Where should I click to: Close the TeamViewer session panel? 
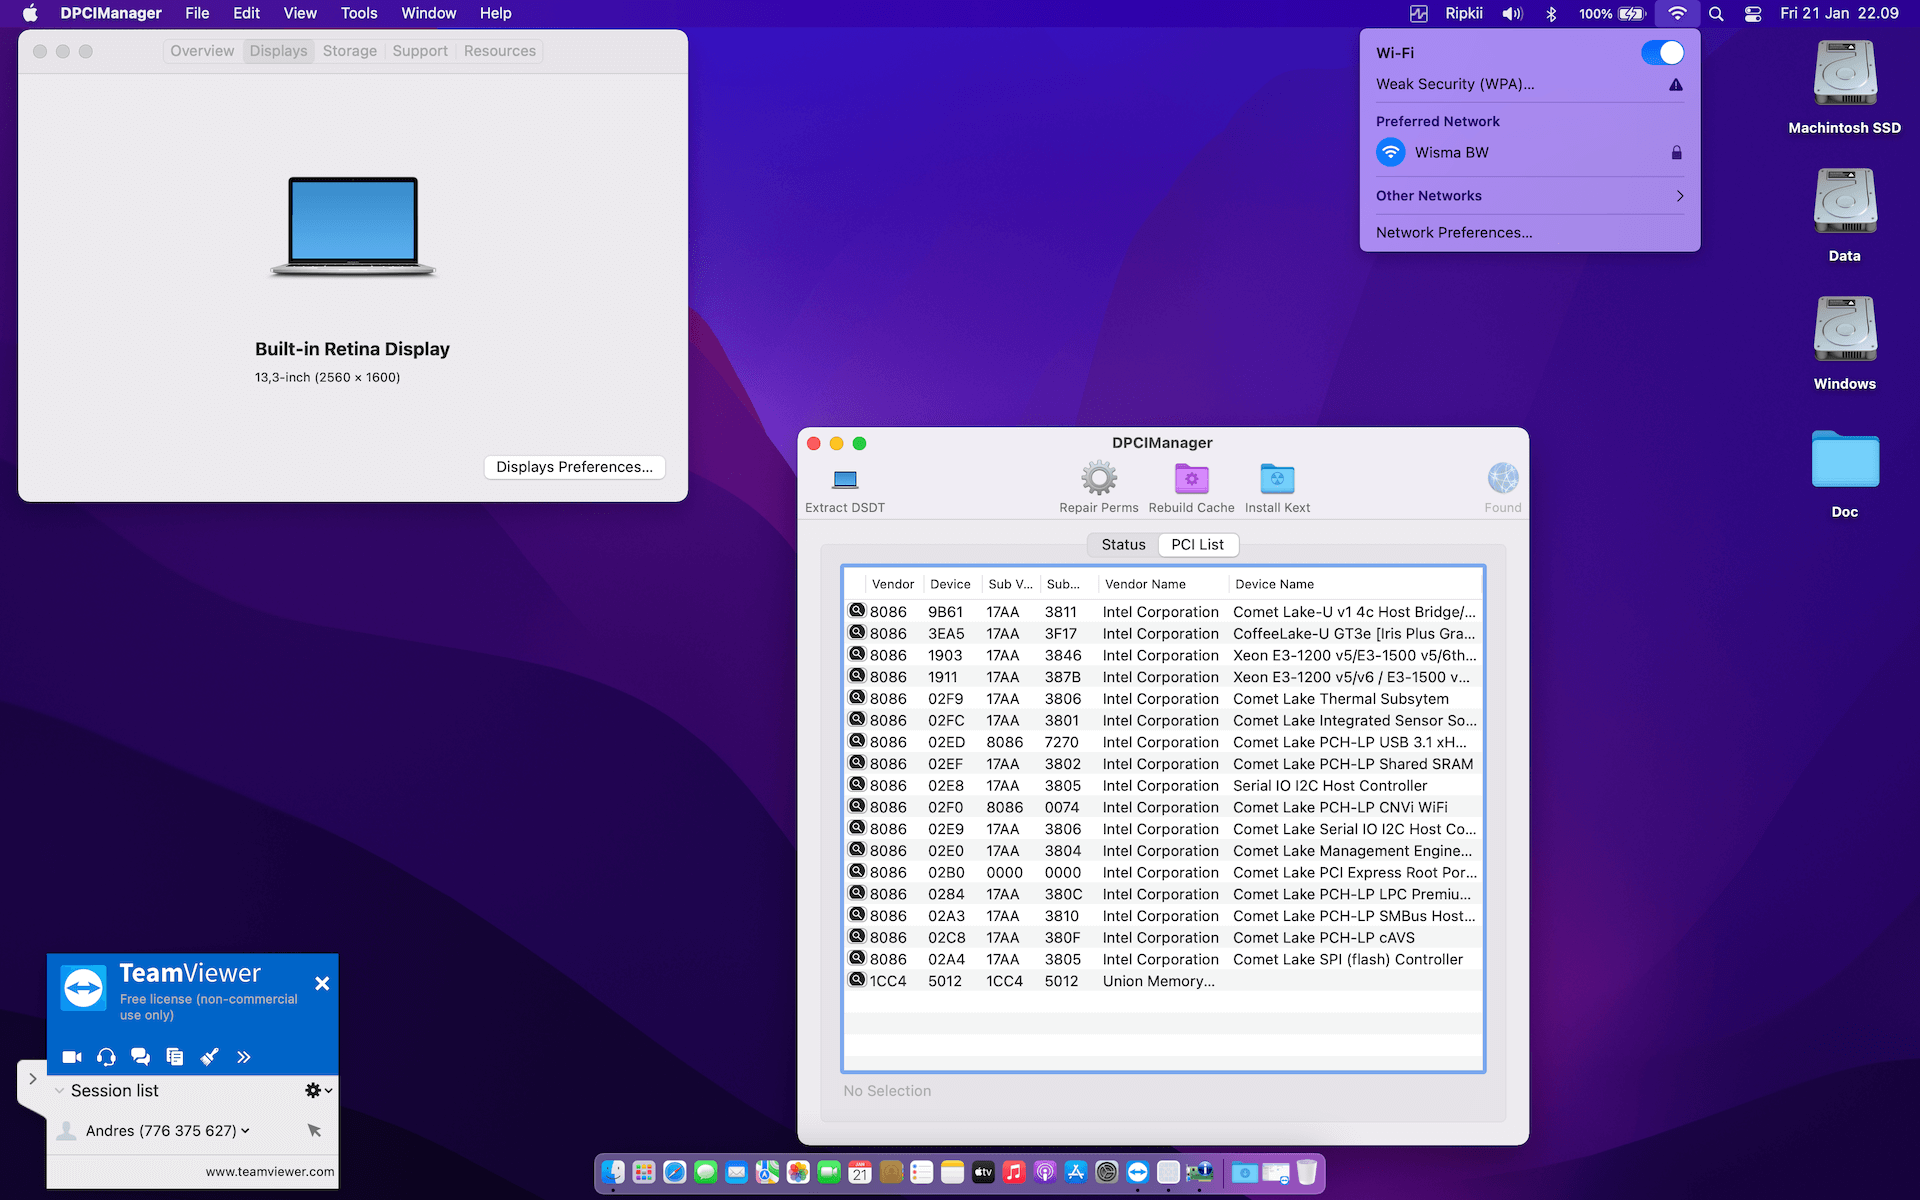pos(322,984)
